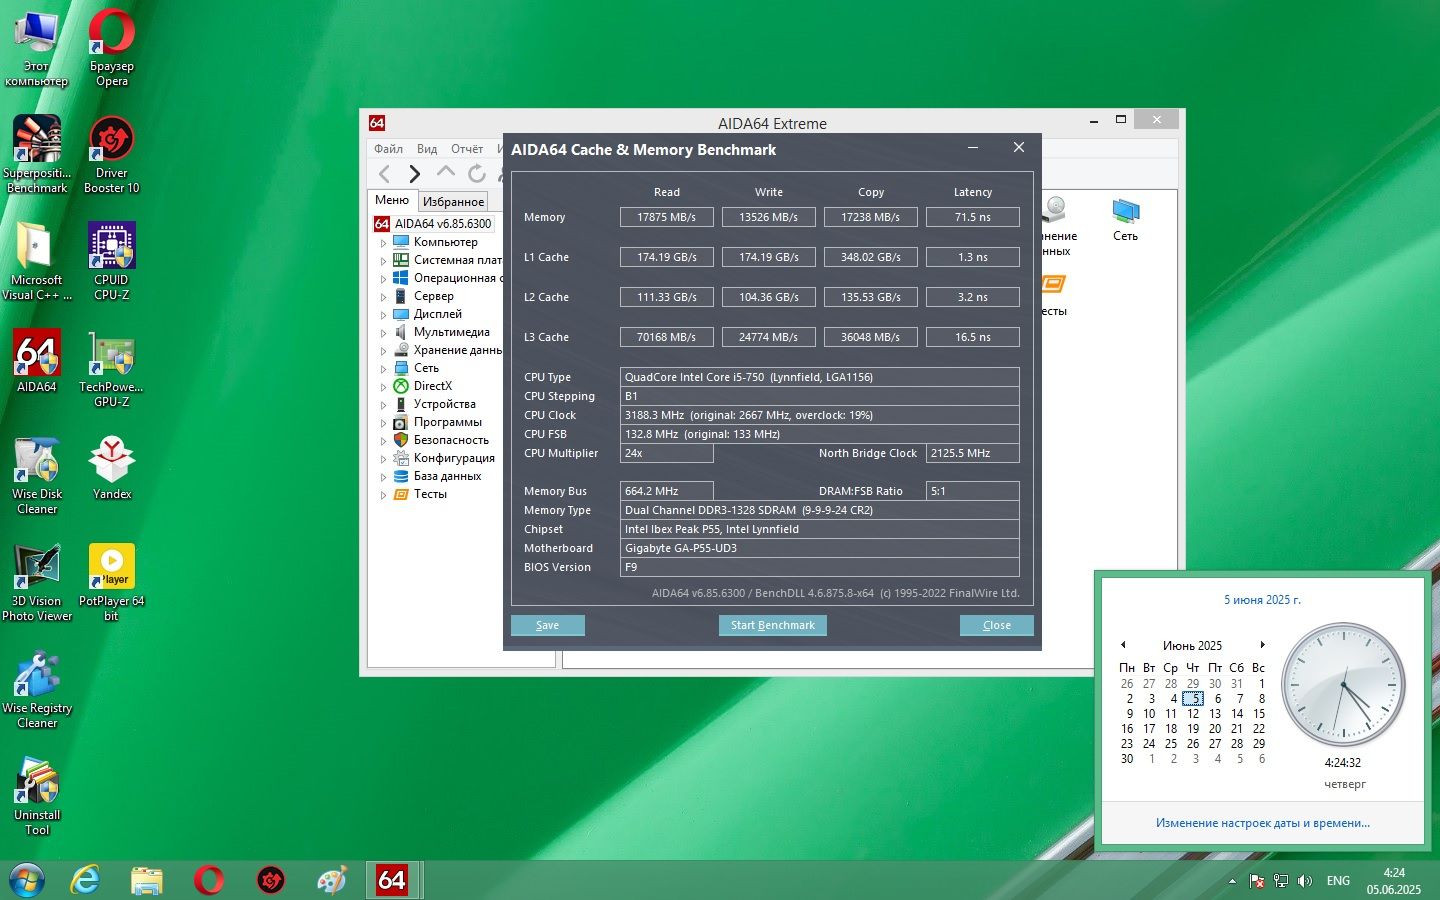
Task: Go to the previous month in the calendar
Action: (1123, 645)
